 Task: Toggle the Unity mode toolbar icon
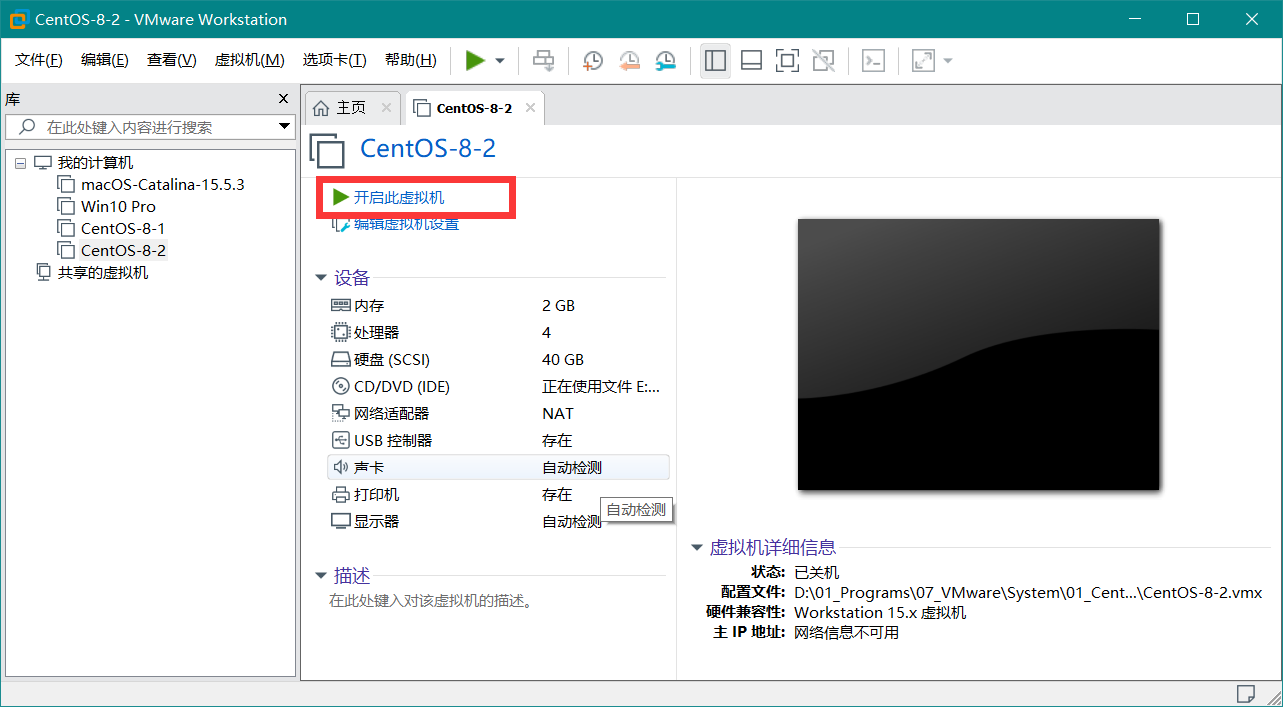tap(823, 61)
